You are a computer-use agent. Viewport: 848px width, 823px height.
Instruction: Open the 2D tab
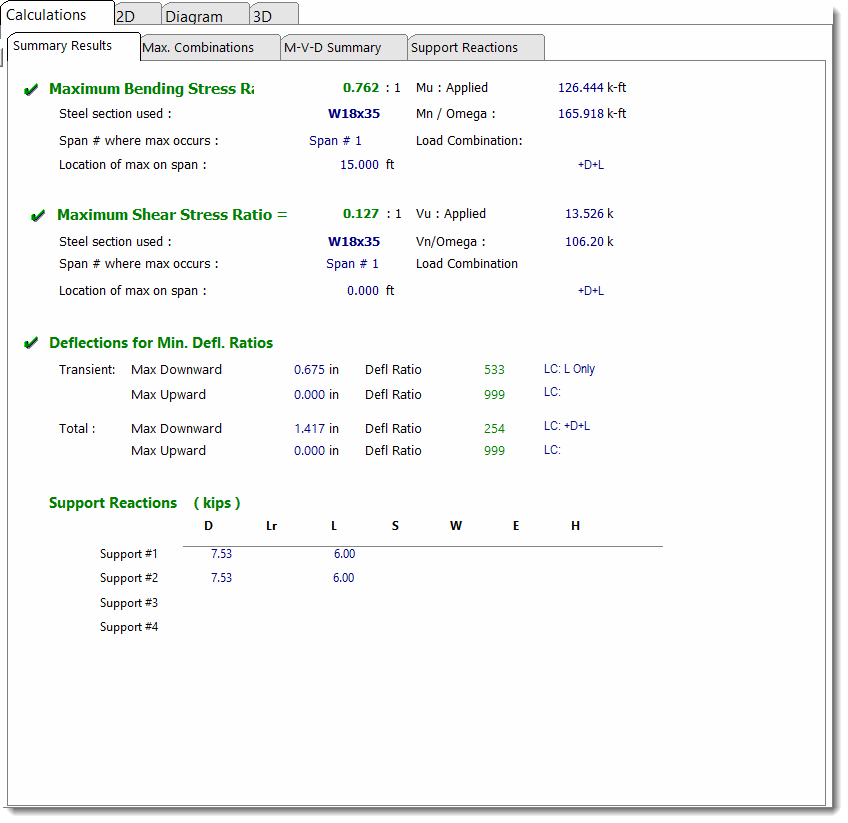point(126,17)
